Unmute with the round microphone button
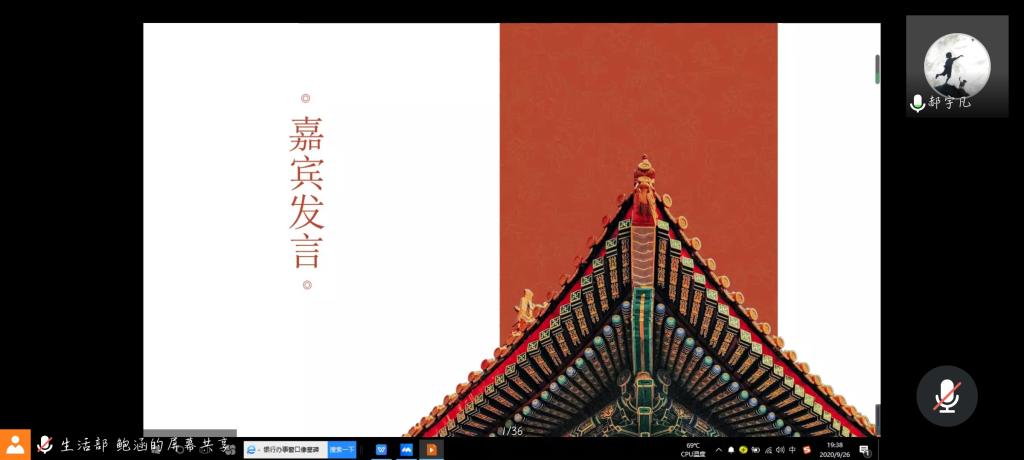 [946, 396]
